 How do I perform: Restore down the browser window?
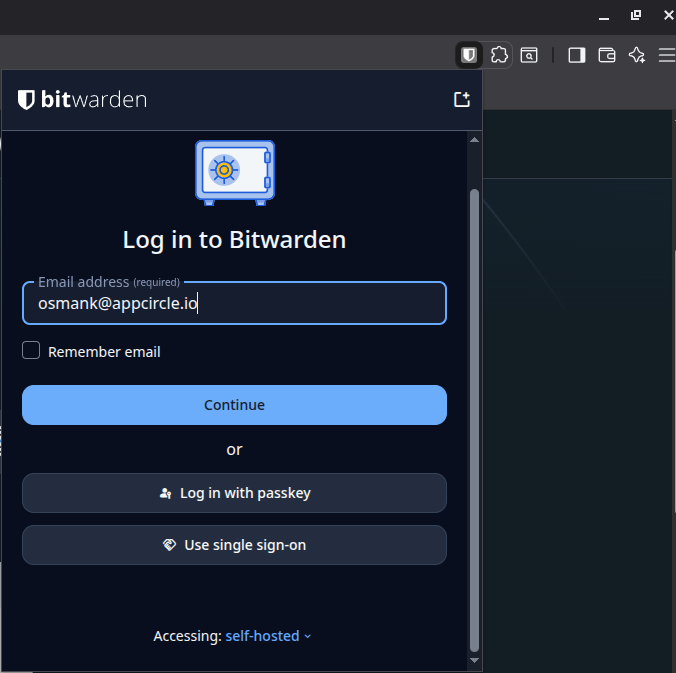point(636,16)
